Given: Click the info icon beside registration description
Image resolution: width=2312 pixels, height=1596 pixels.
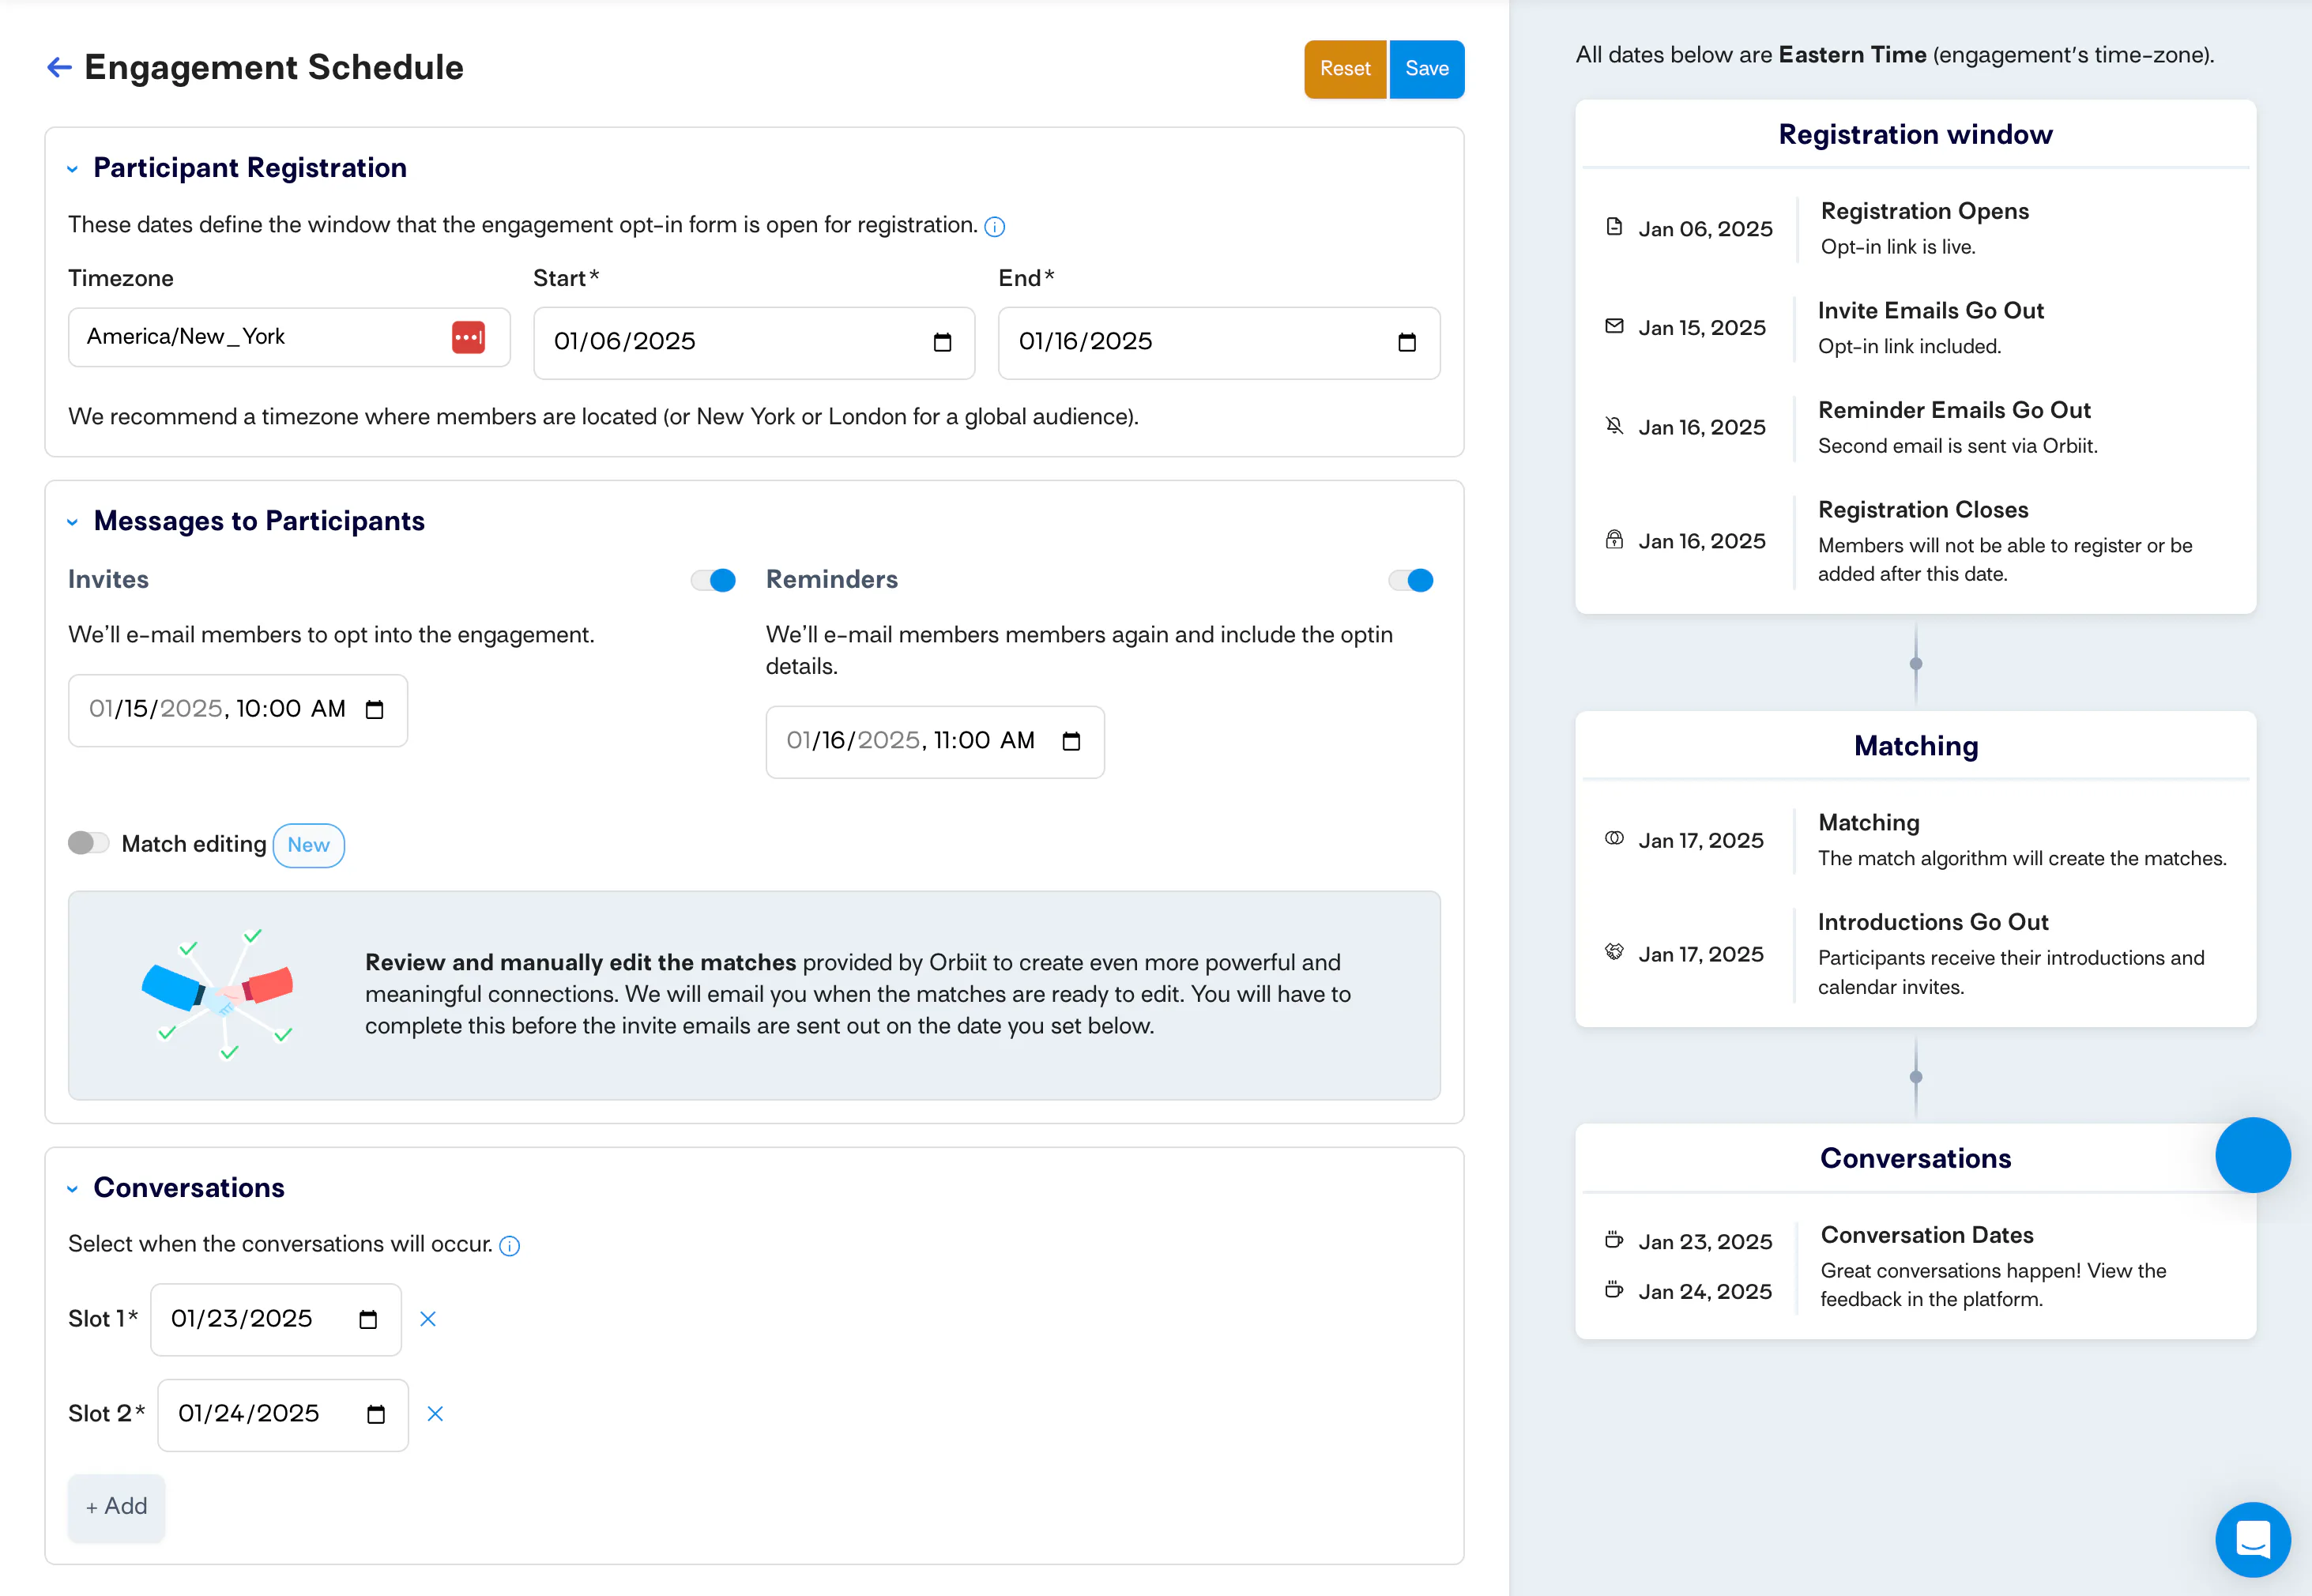Looking at the screenshot, I should [994, 226].
